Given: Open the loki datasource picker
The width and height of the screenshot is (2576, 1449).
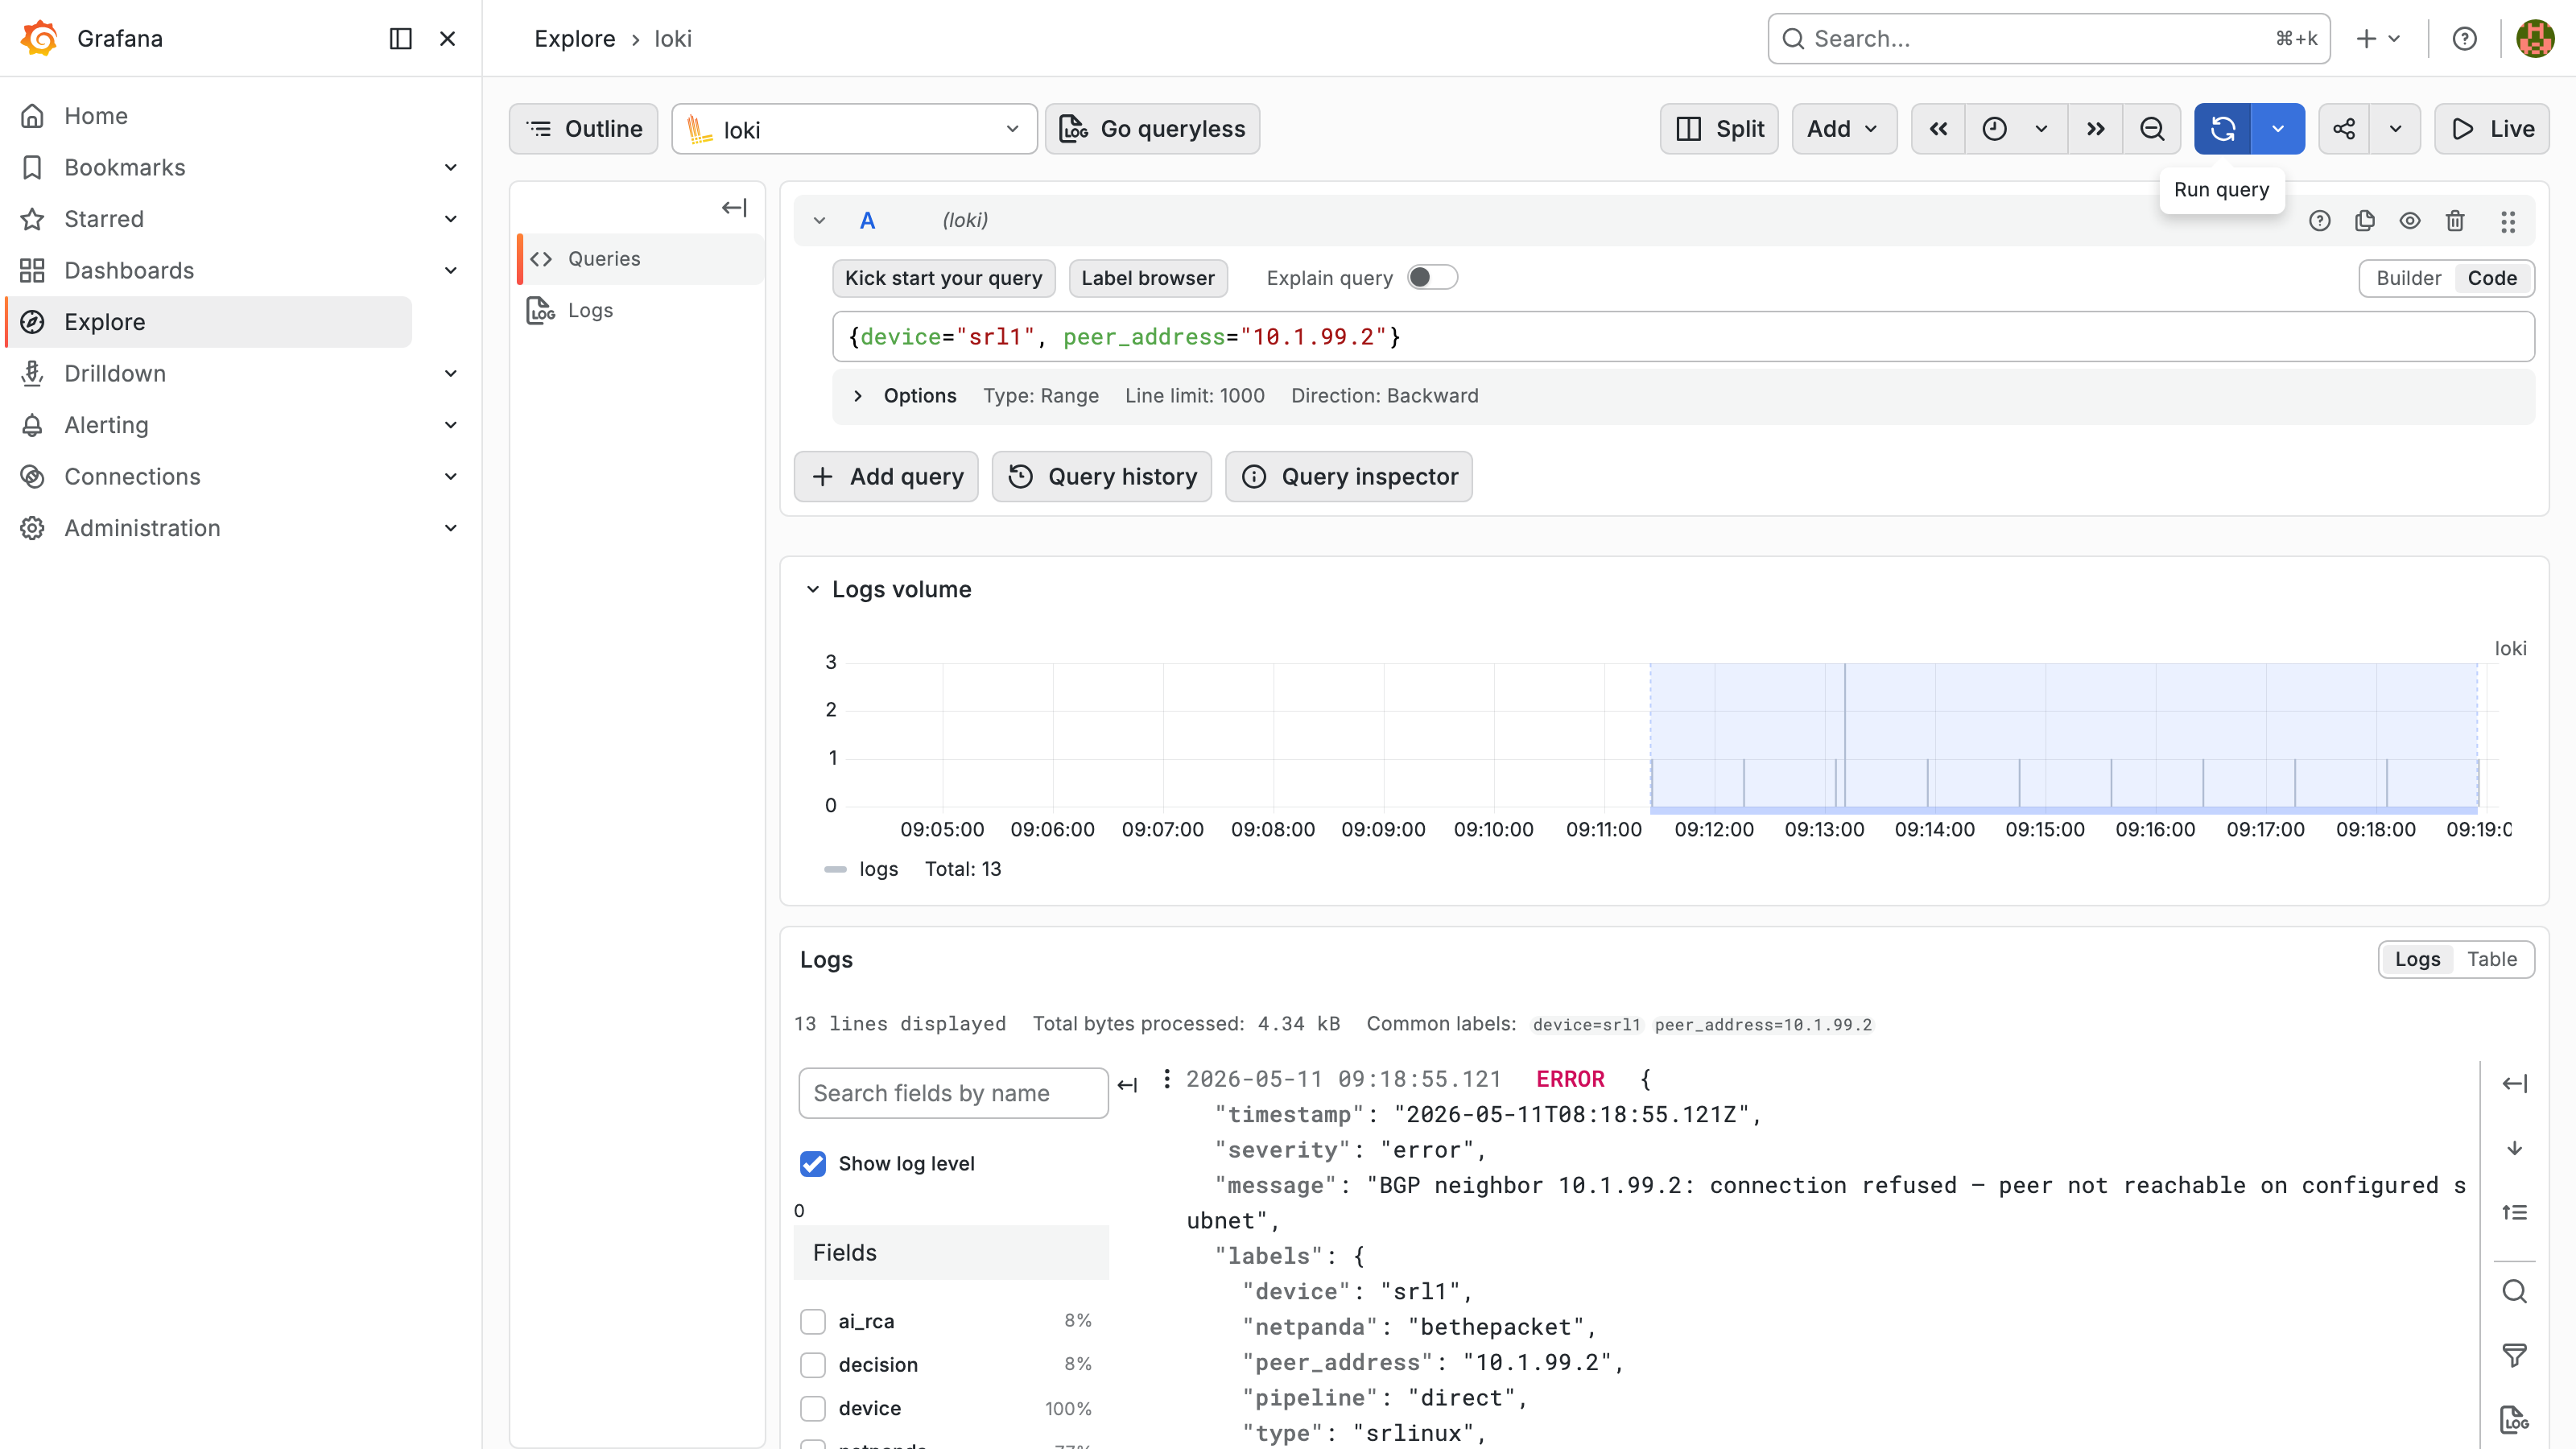Looking at the screenshot, I should 854,129.
